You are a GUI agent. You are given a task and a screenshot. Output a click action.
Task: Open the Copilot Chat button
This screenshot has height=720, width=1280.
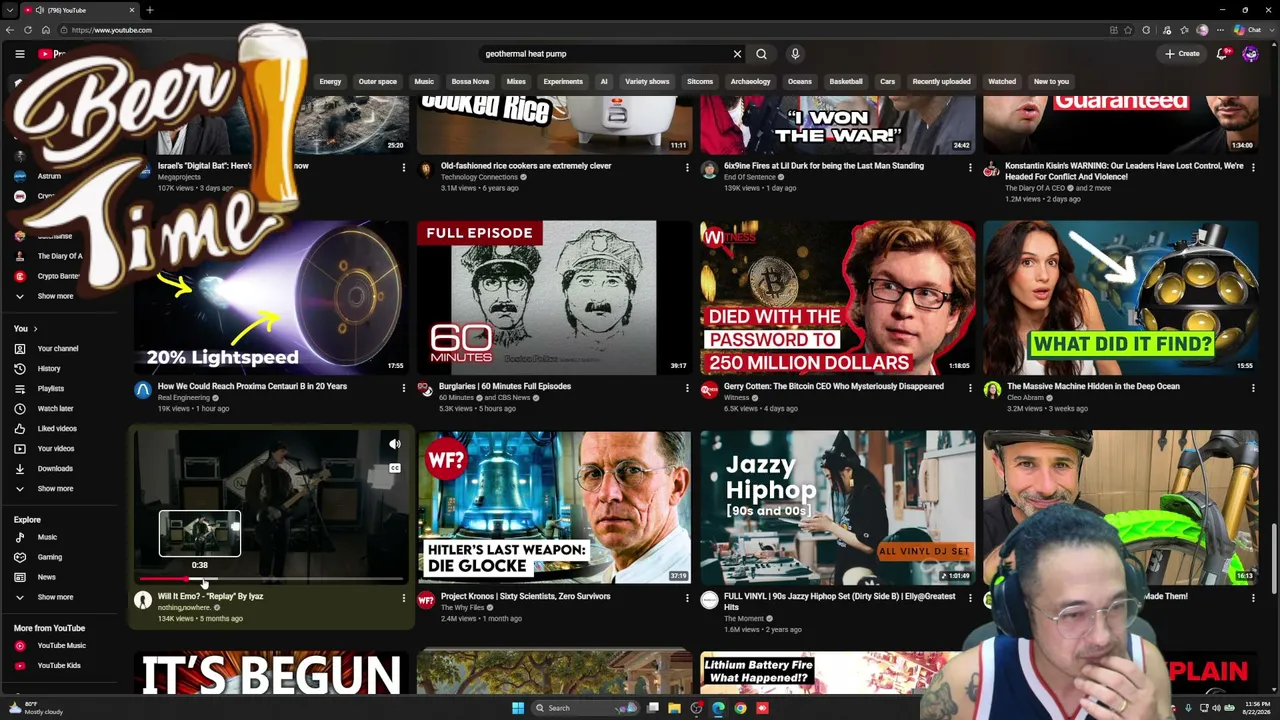[x=1247, y=30]
